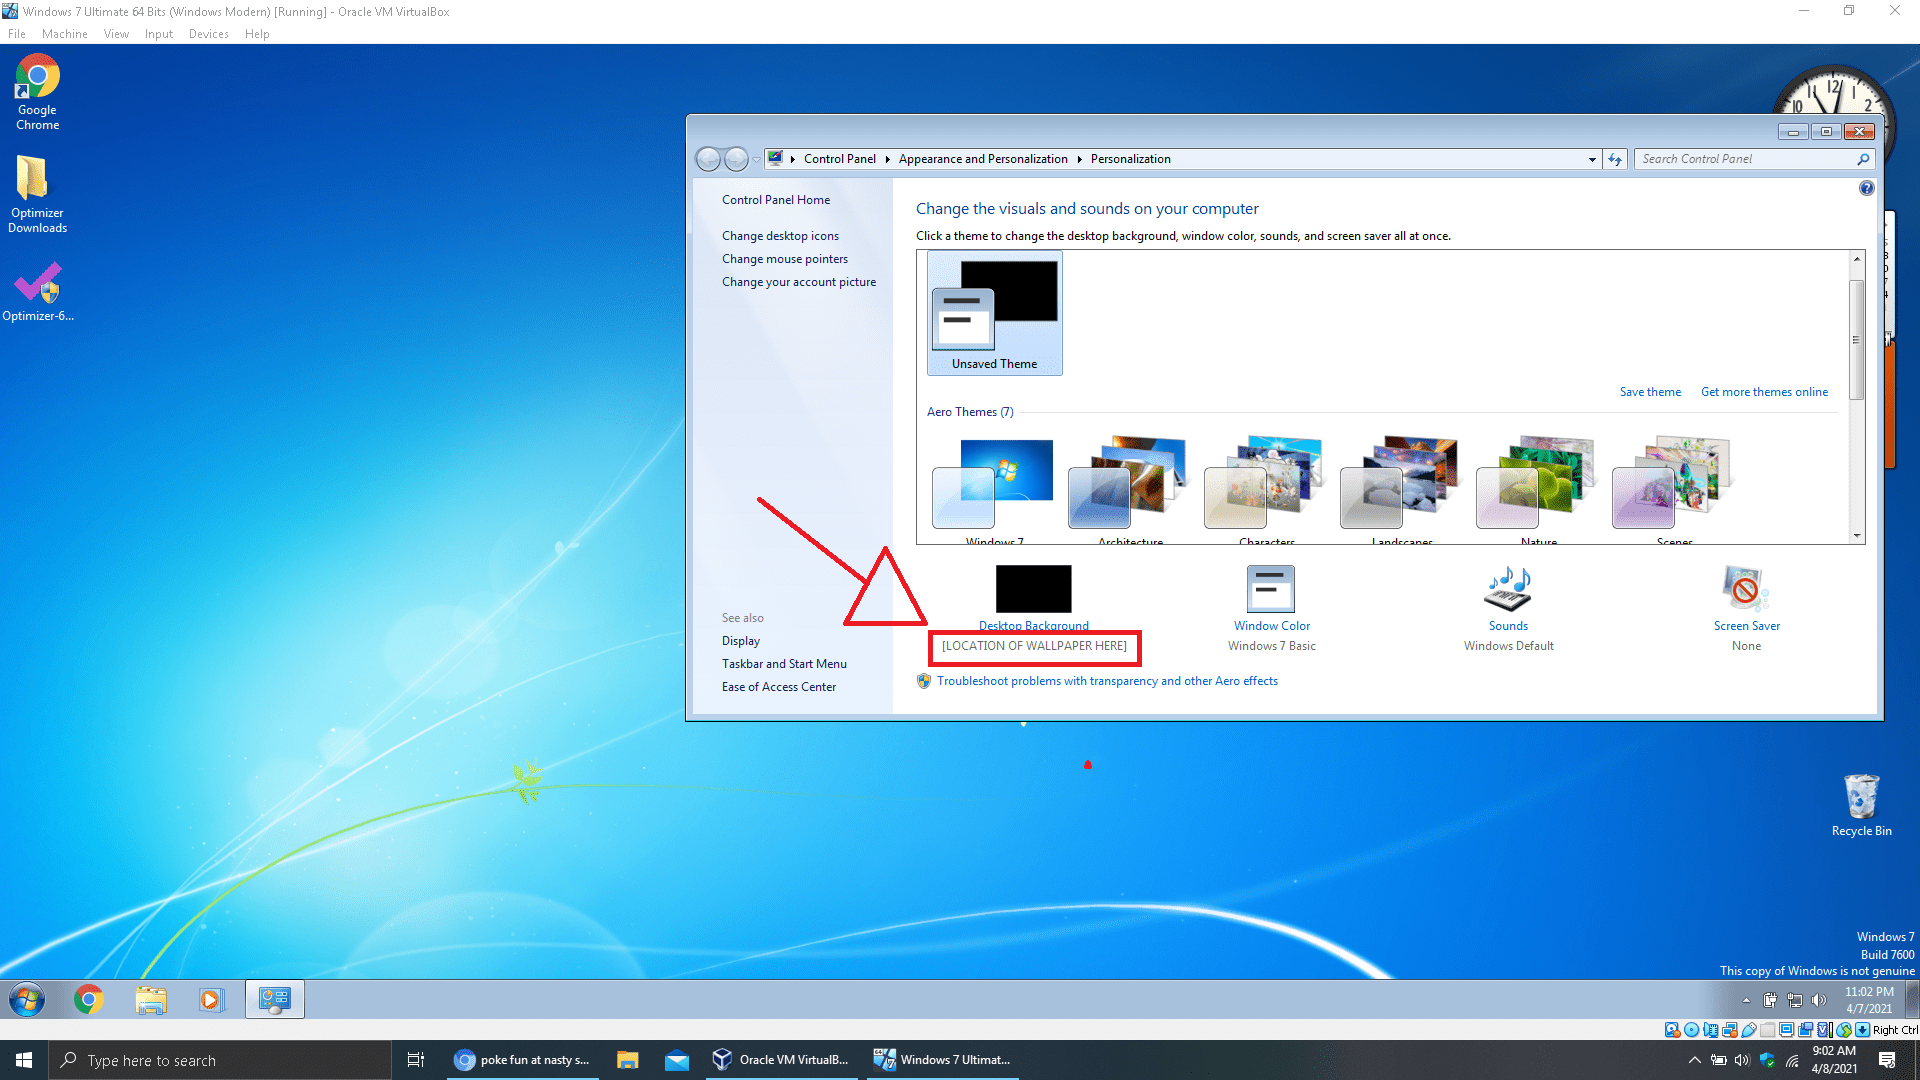Viewport: 1920px width, 1080px height.
Task: Expand hidden icons in the system tray
Action: pyautogui.click(x=1694, y=1060)
